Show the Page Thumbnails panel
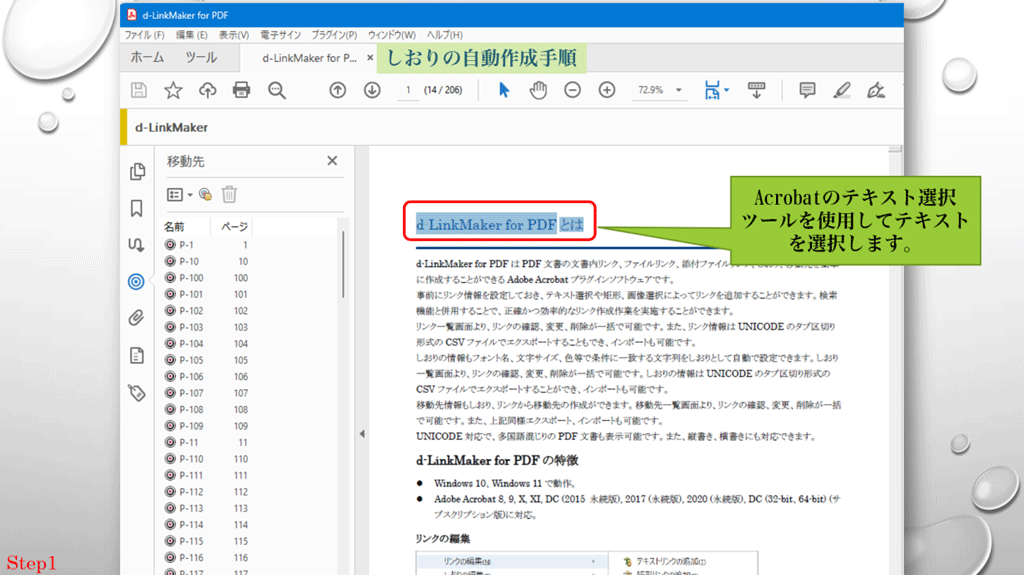Image resolution: width=1024 pixels, height=575 pixels. click(x=137, y=172)
